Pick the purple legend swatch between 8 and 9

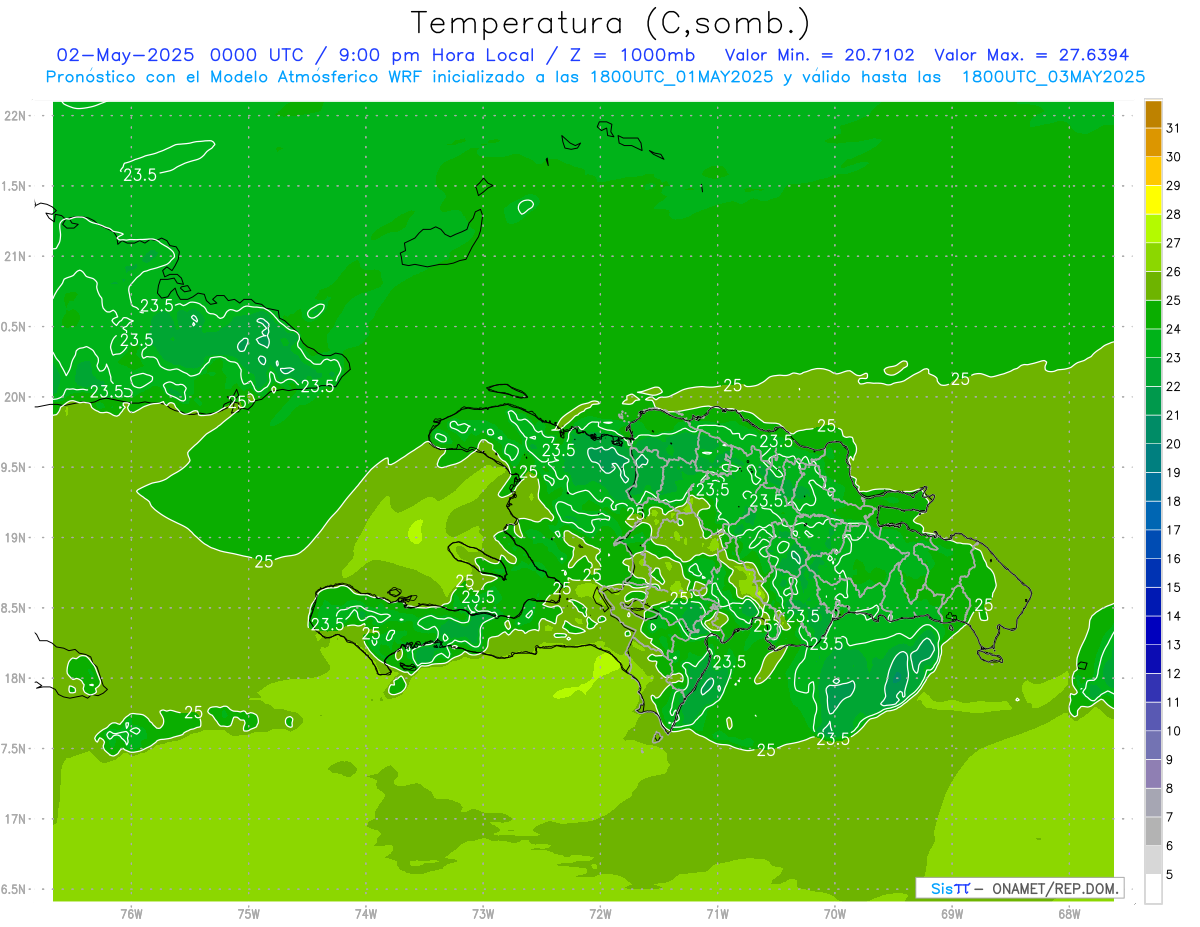pos(1153,775)
